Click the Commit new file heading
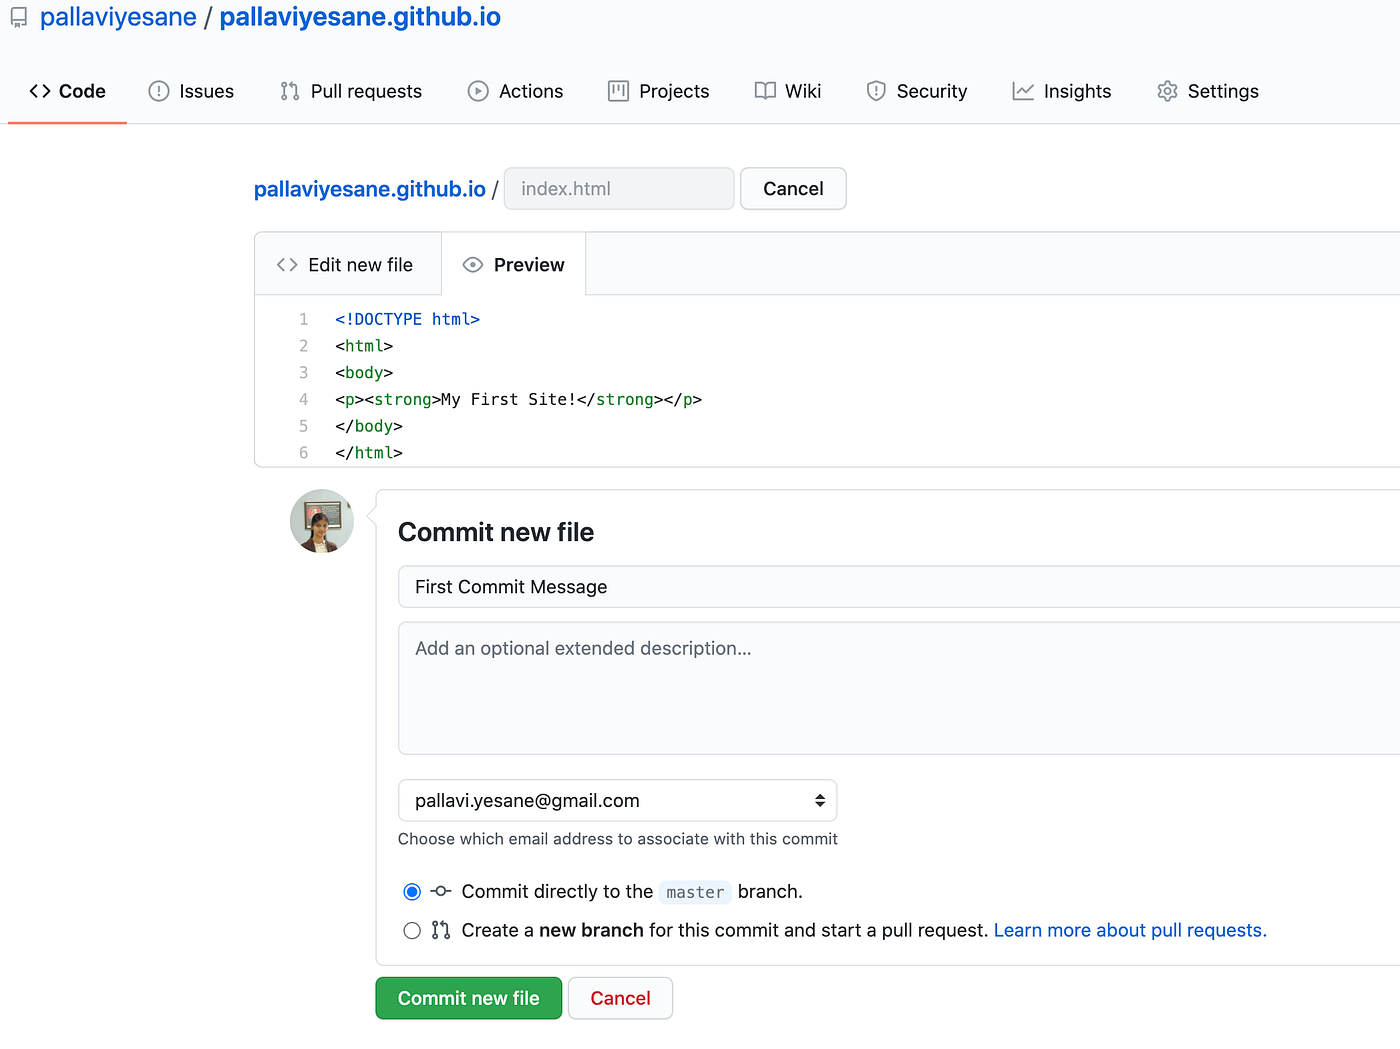Viewport: 1400px width, 1049px height. 496,532
